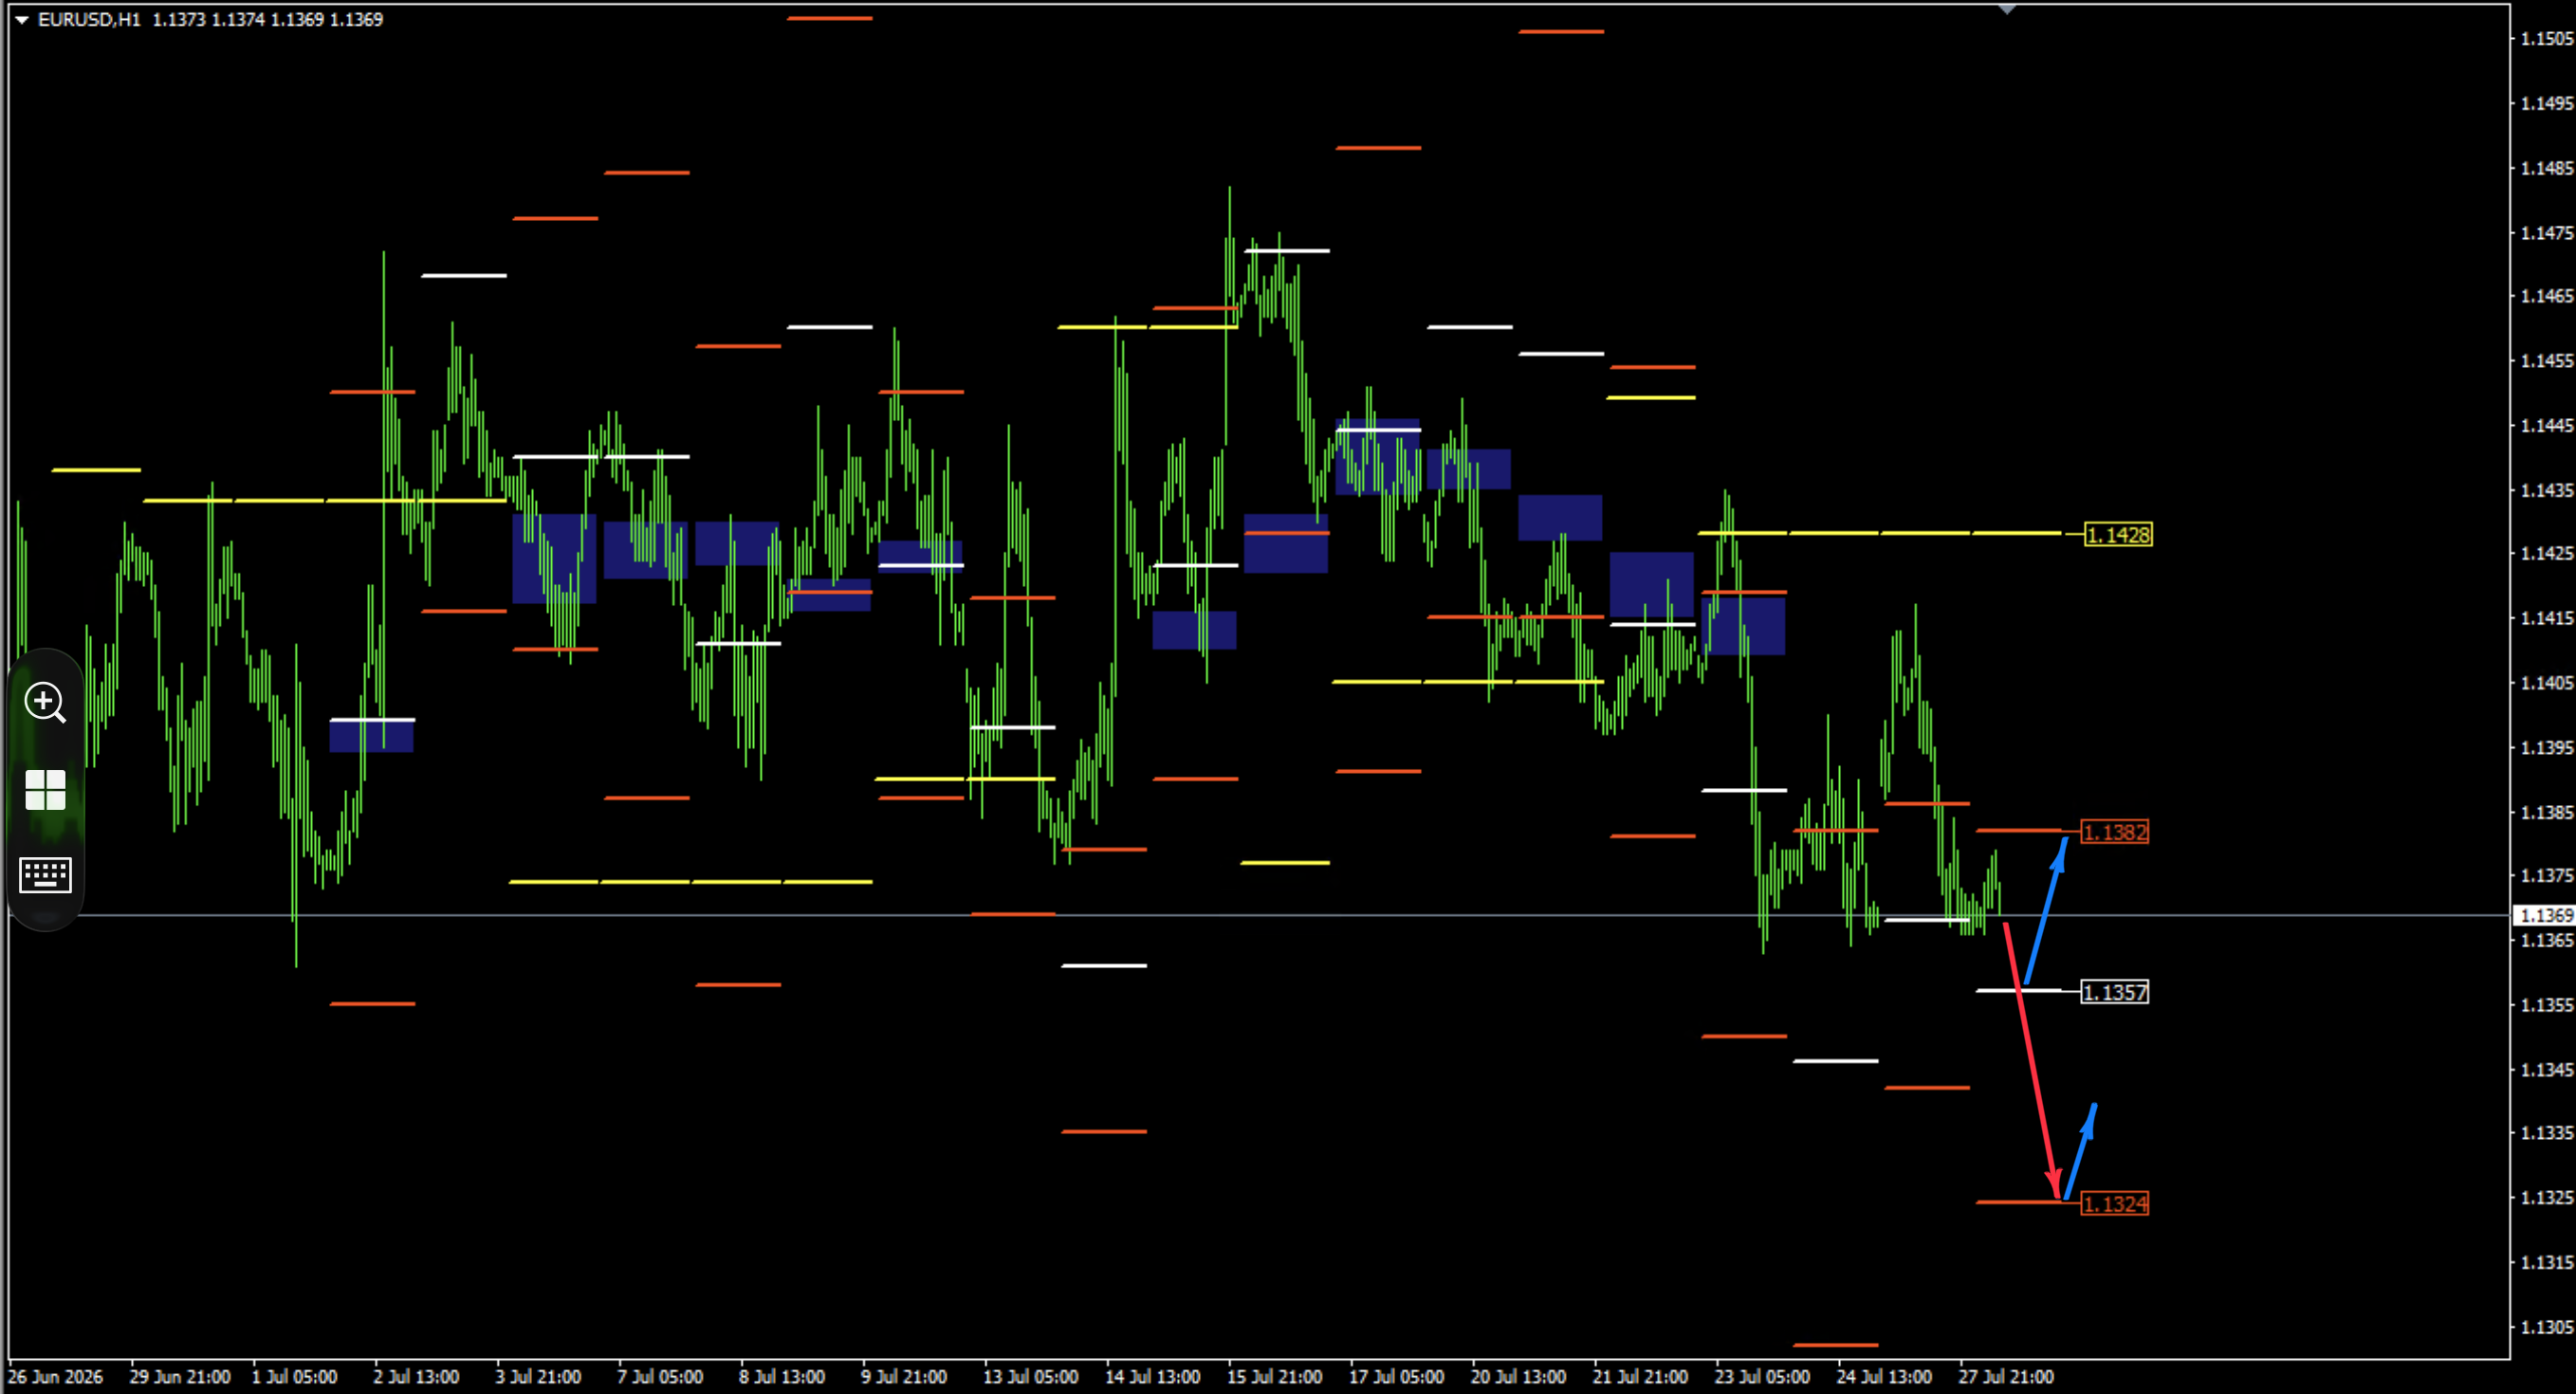Screen dimensions: 2576x1394
Task: Click the 26 Jun 2026 date label
Action: coord(56,1377)
